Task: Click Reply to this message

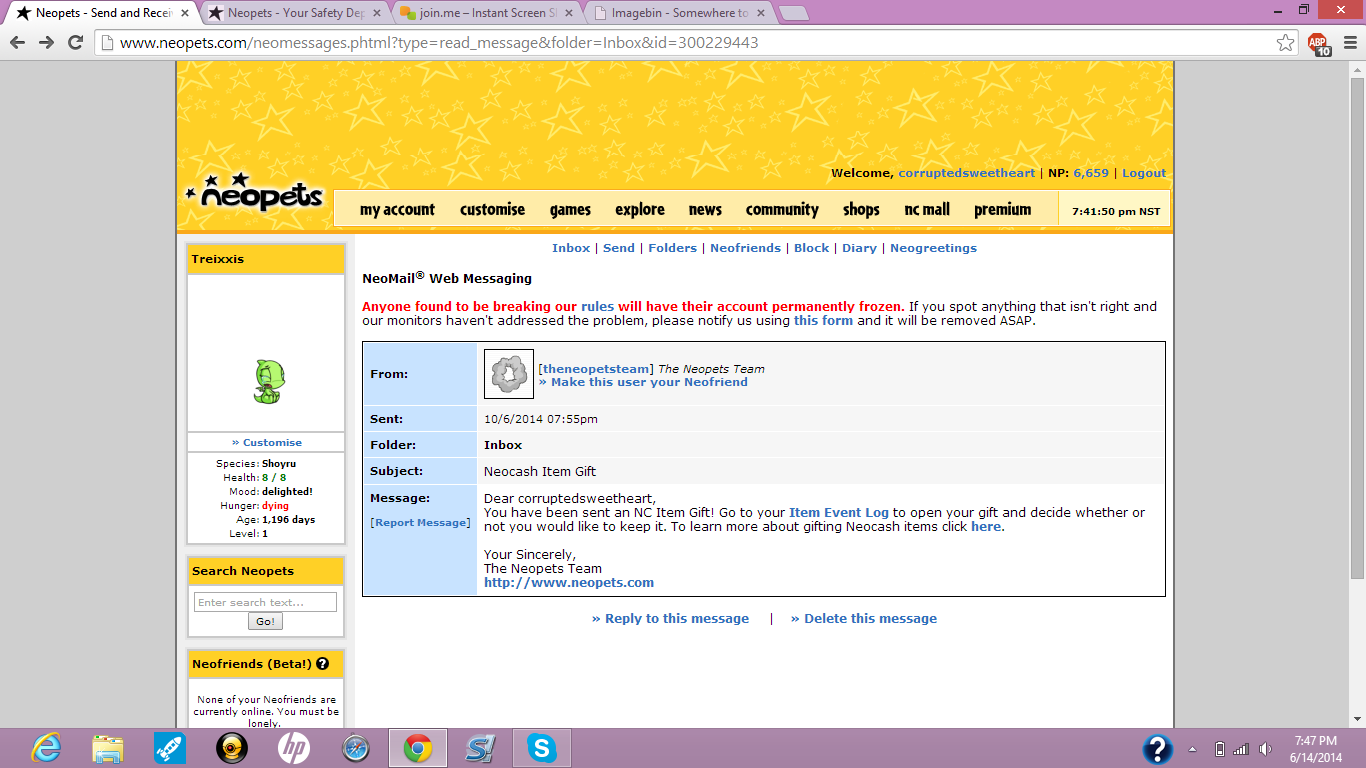Action: 670,619
